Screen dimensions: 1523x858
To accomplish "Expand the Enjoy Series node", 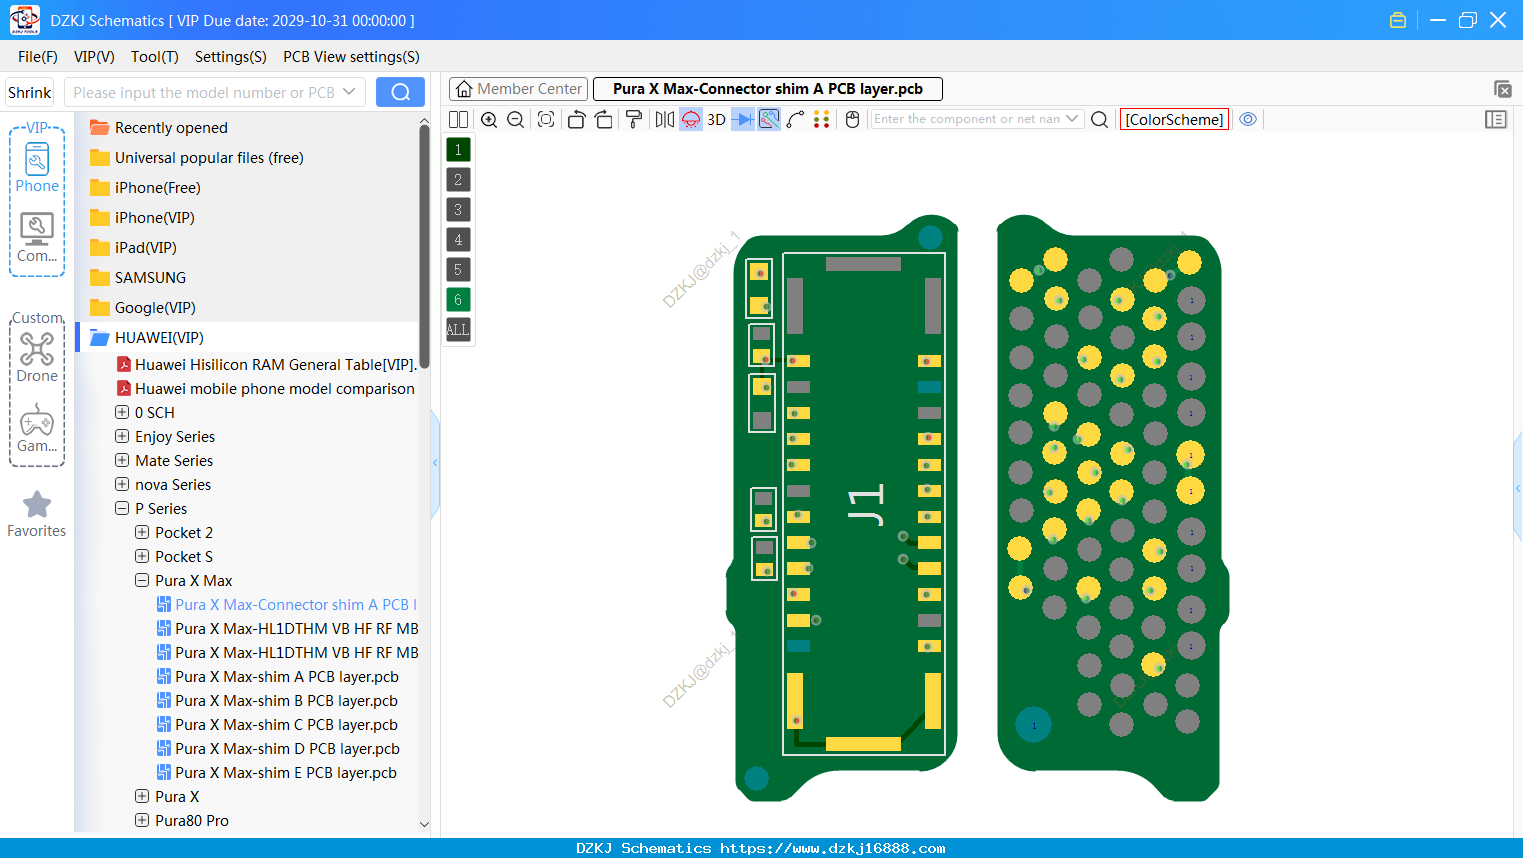I will (122, 436).
